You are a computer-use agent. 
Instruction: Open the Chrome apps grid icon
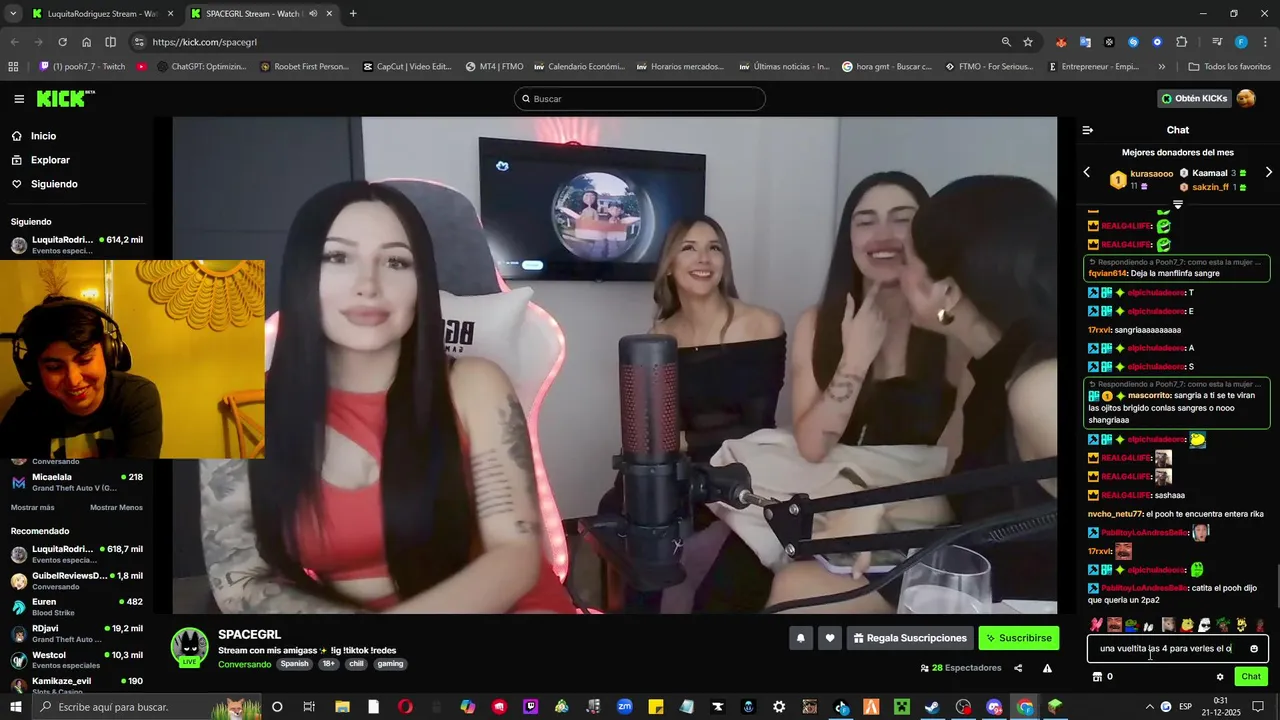click(x=13, y=67)
